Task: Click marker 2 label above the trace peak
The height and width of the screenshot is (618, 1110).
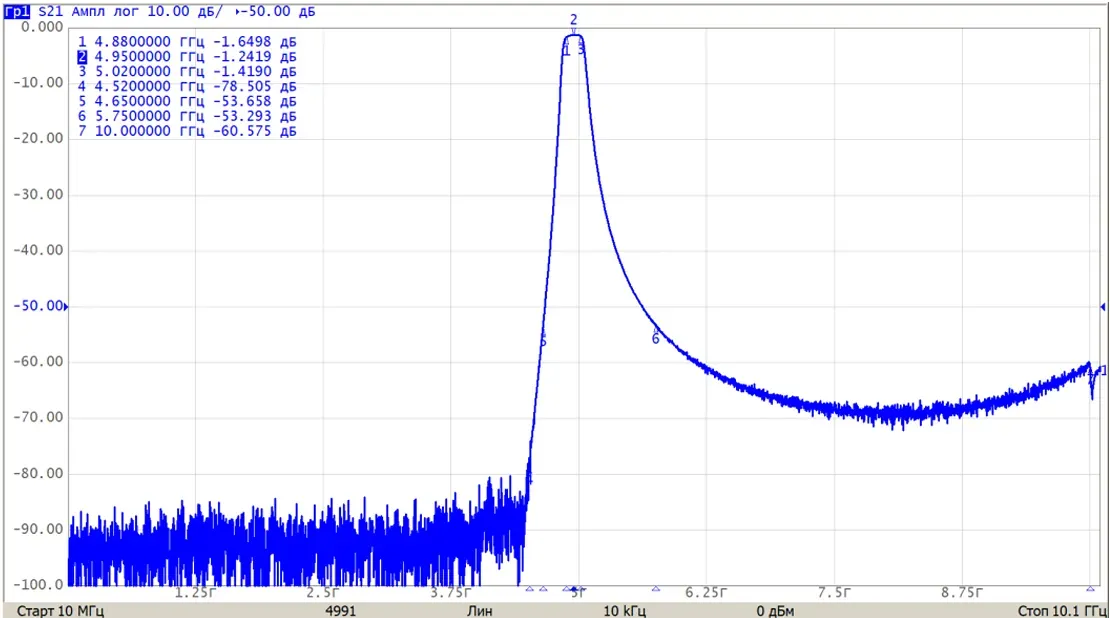Action: [573, 20]
